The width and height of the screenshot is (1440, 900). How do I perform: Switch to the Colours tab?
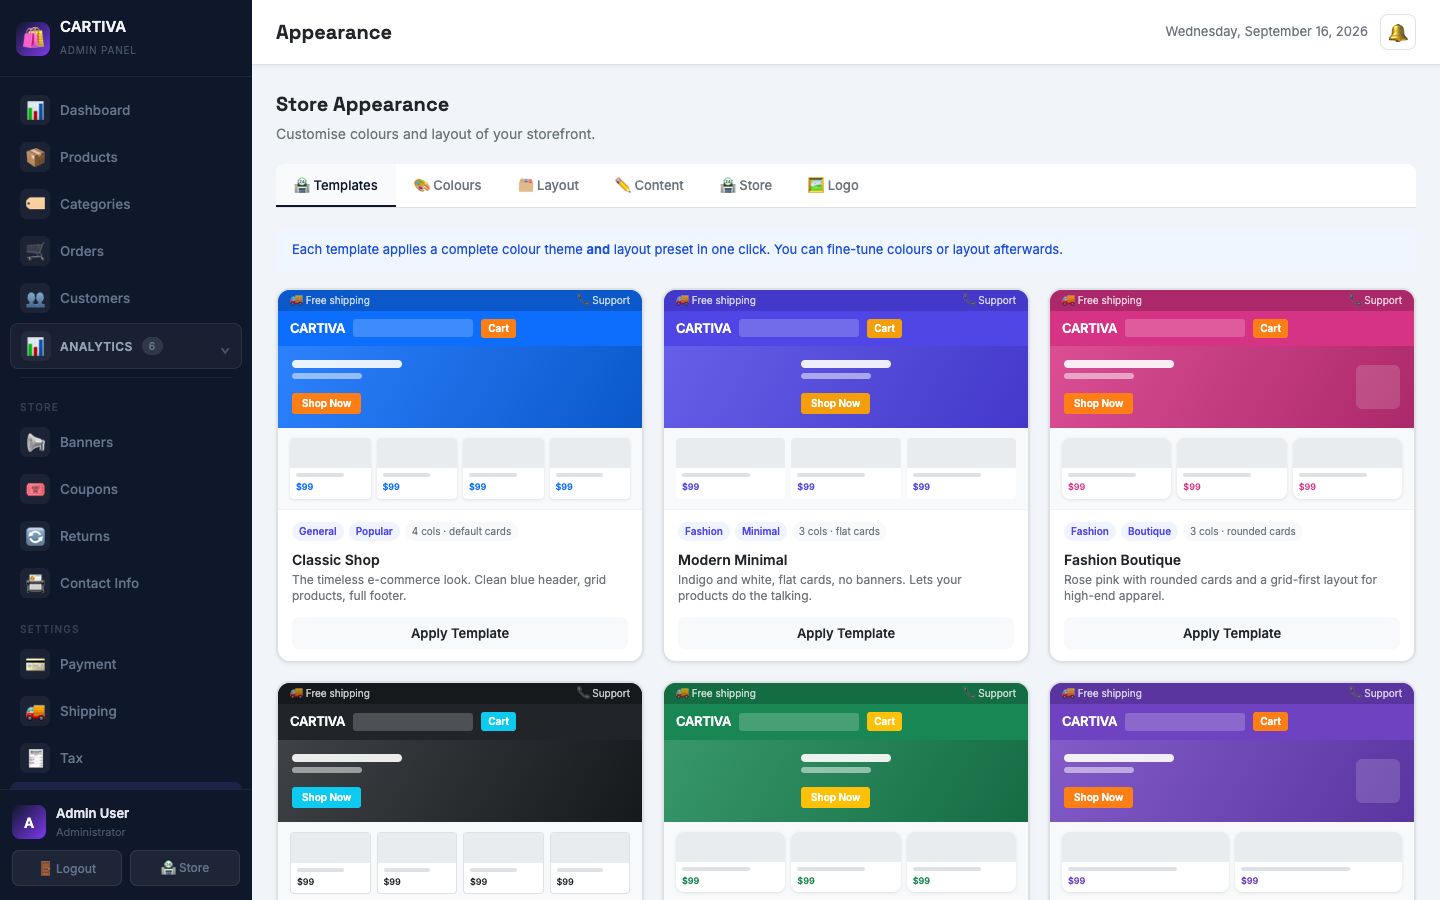click(x=448, y=185)
